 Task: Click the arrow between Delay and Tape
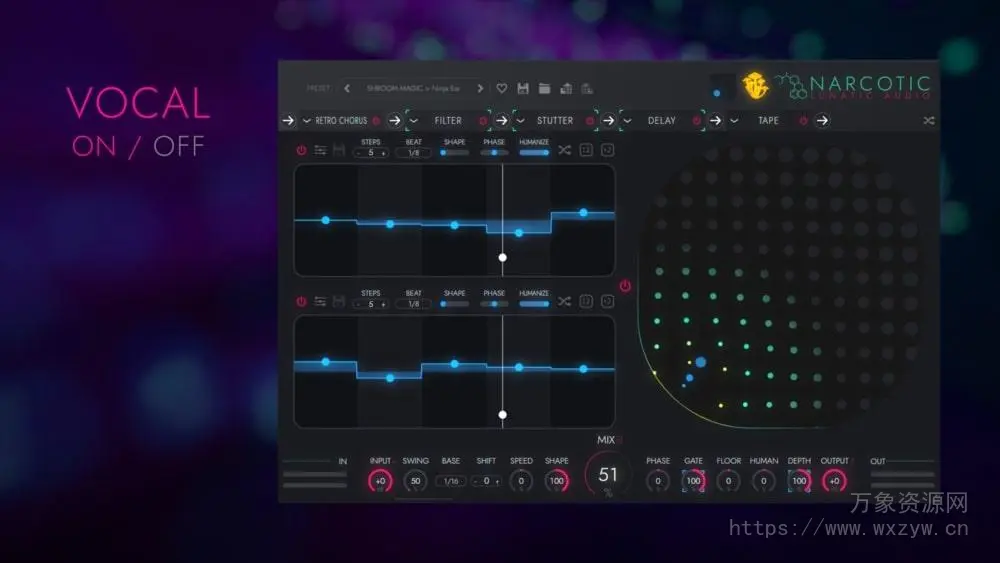[716, 121]
